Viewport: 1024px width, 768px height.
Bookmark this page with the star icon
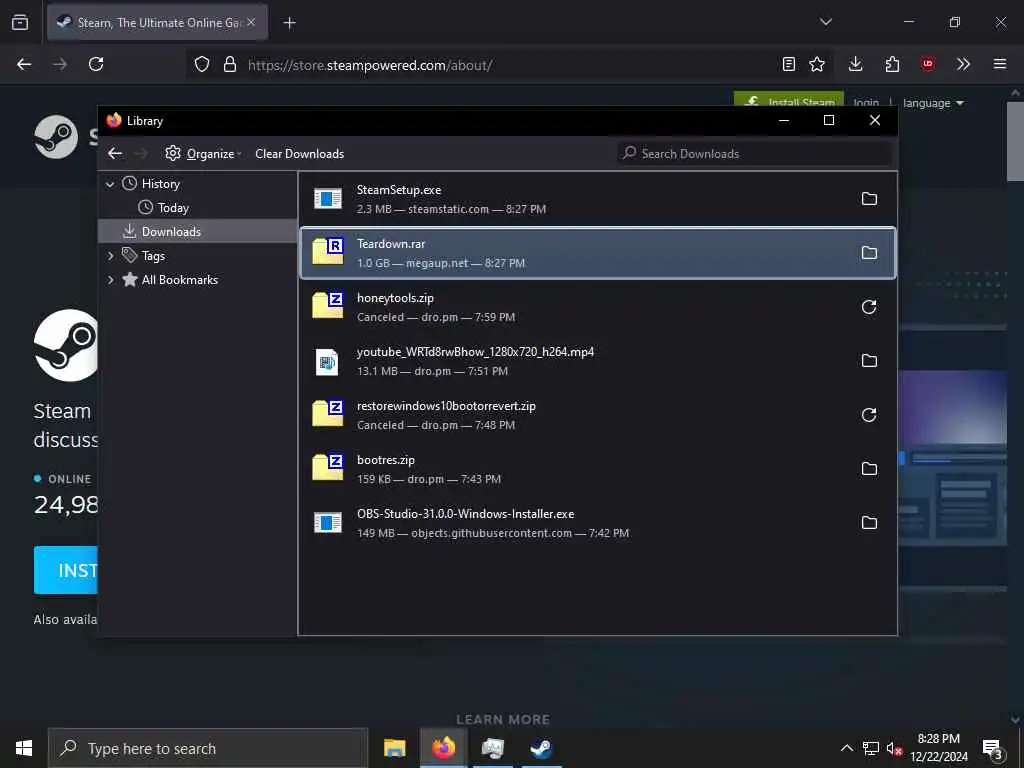point(817,64)
